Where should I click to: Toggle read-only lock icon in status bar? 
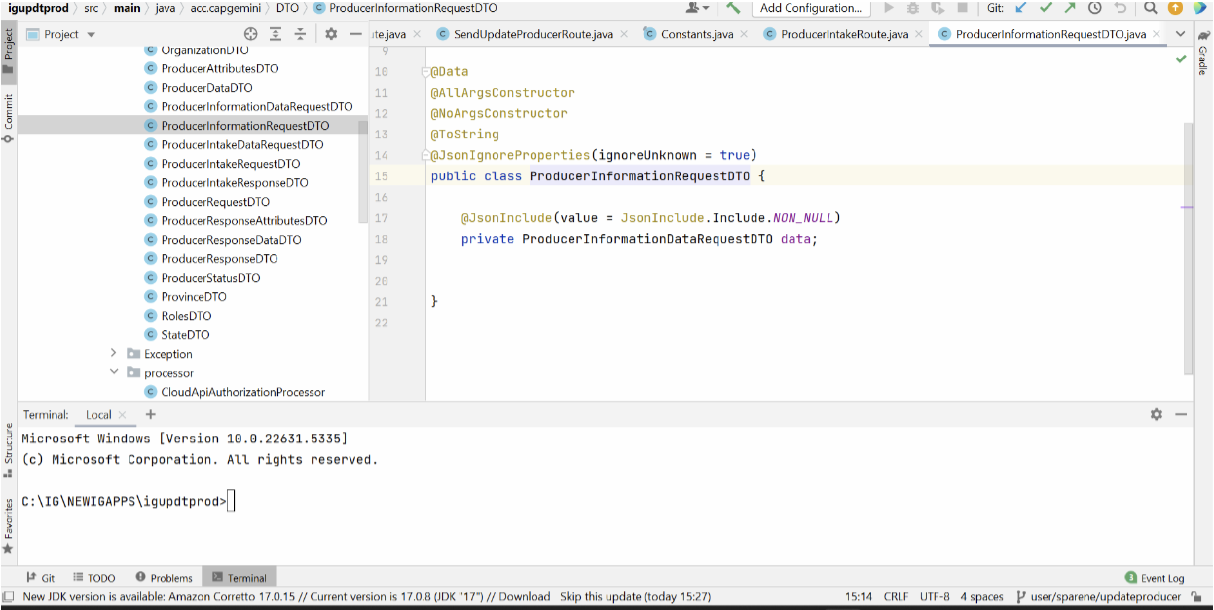[x=1196, y=597]
